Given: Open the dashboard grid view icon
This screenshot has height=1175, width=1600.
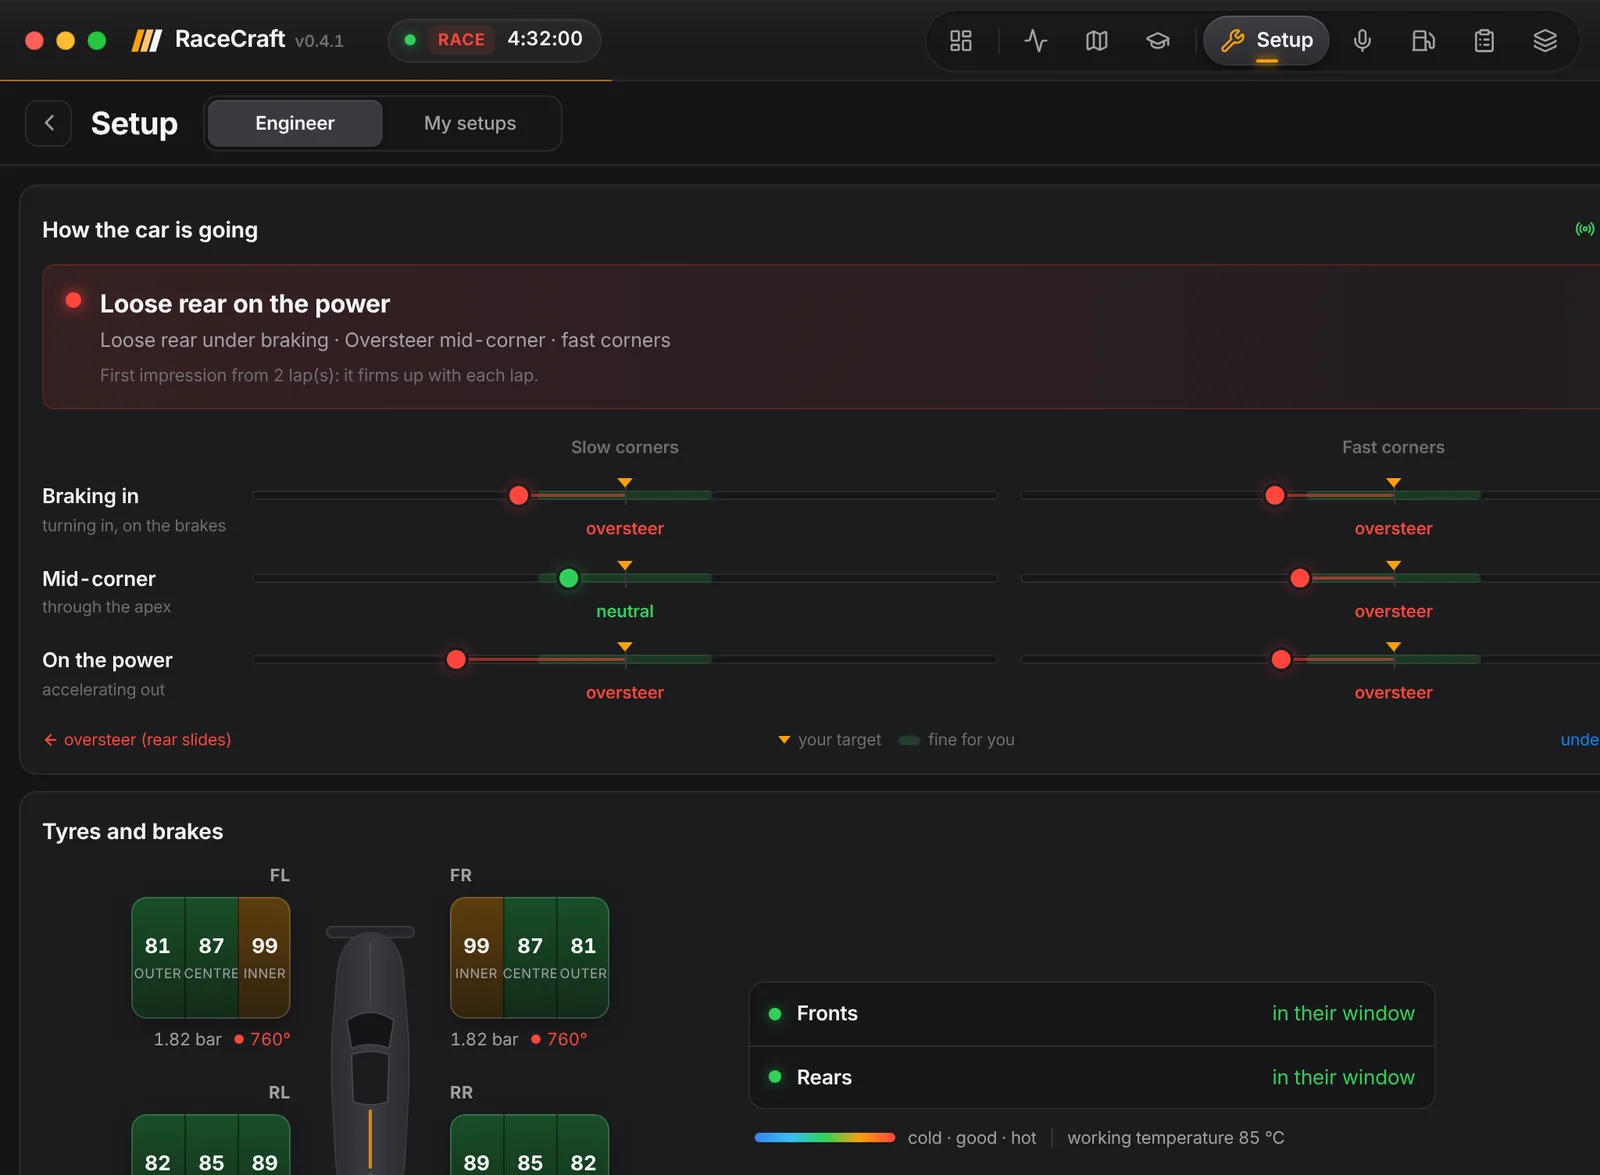Looking at the screenshot, I should [x=960, y=40].
